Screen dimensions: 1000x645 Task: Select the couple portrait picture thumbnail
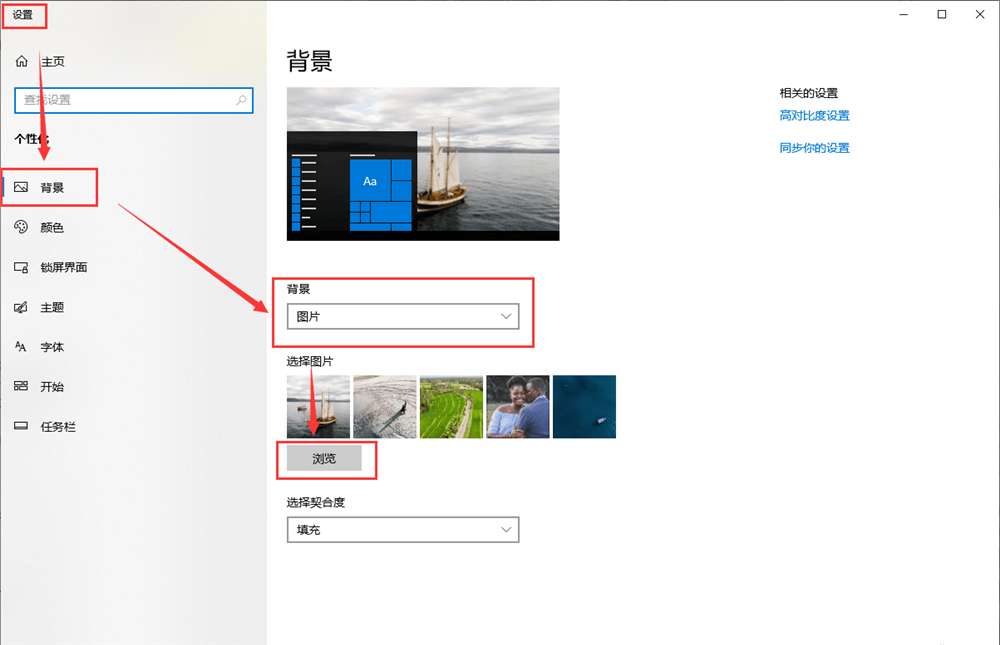(517, 407)
